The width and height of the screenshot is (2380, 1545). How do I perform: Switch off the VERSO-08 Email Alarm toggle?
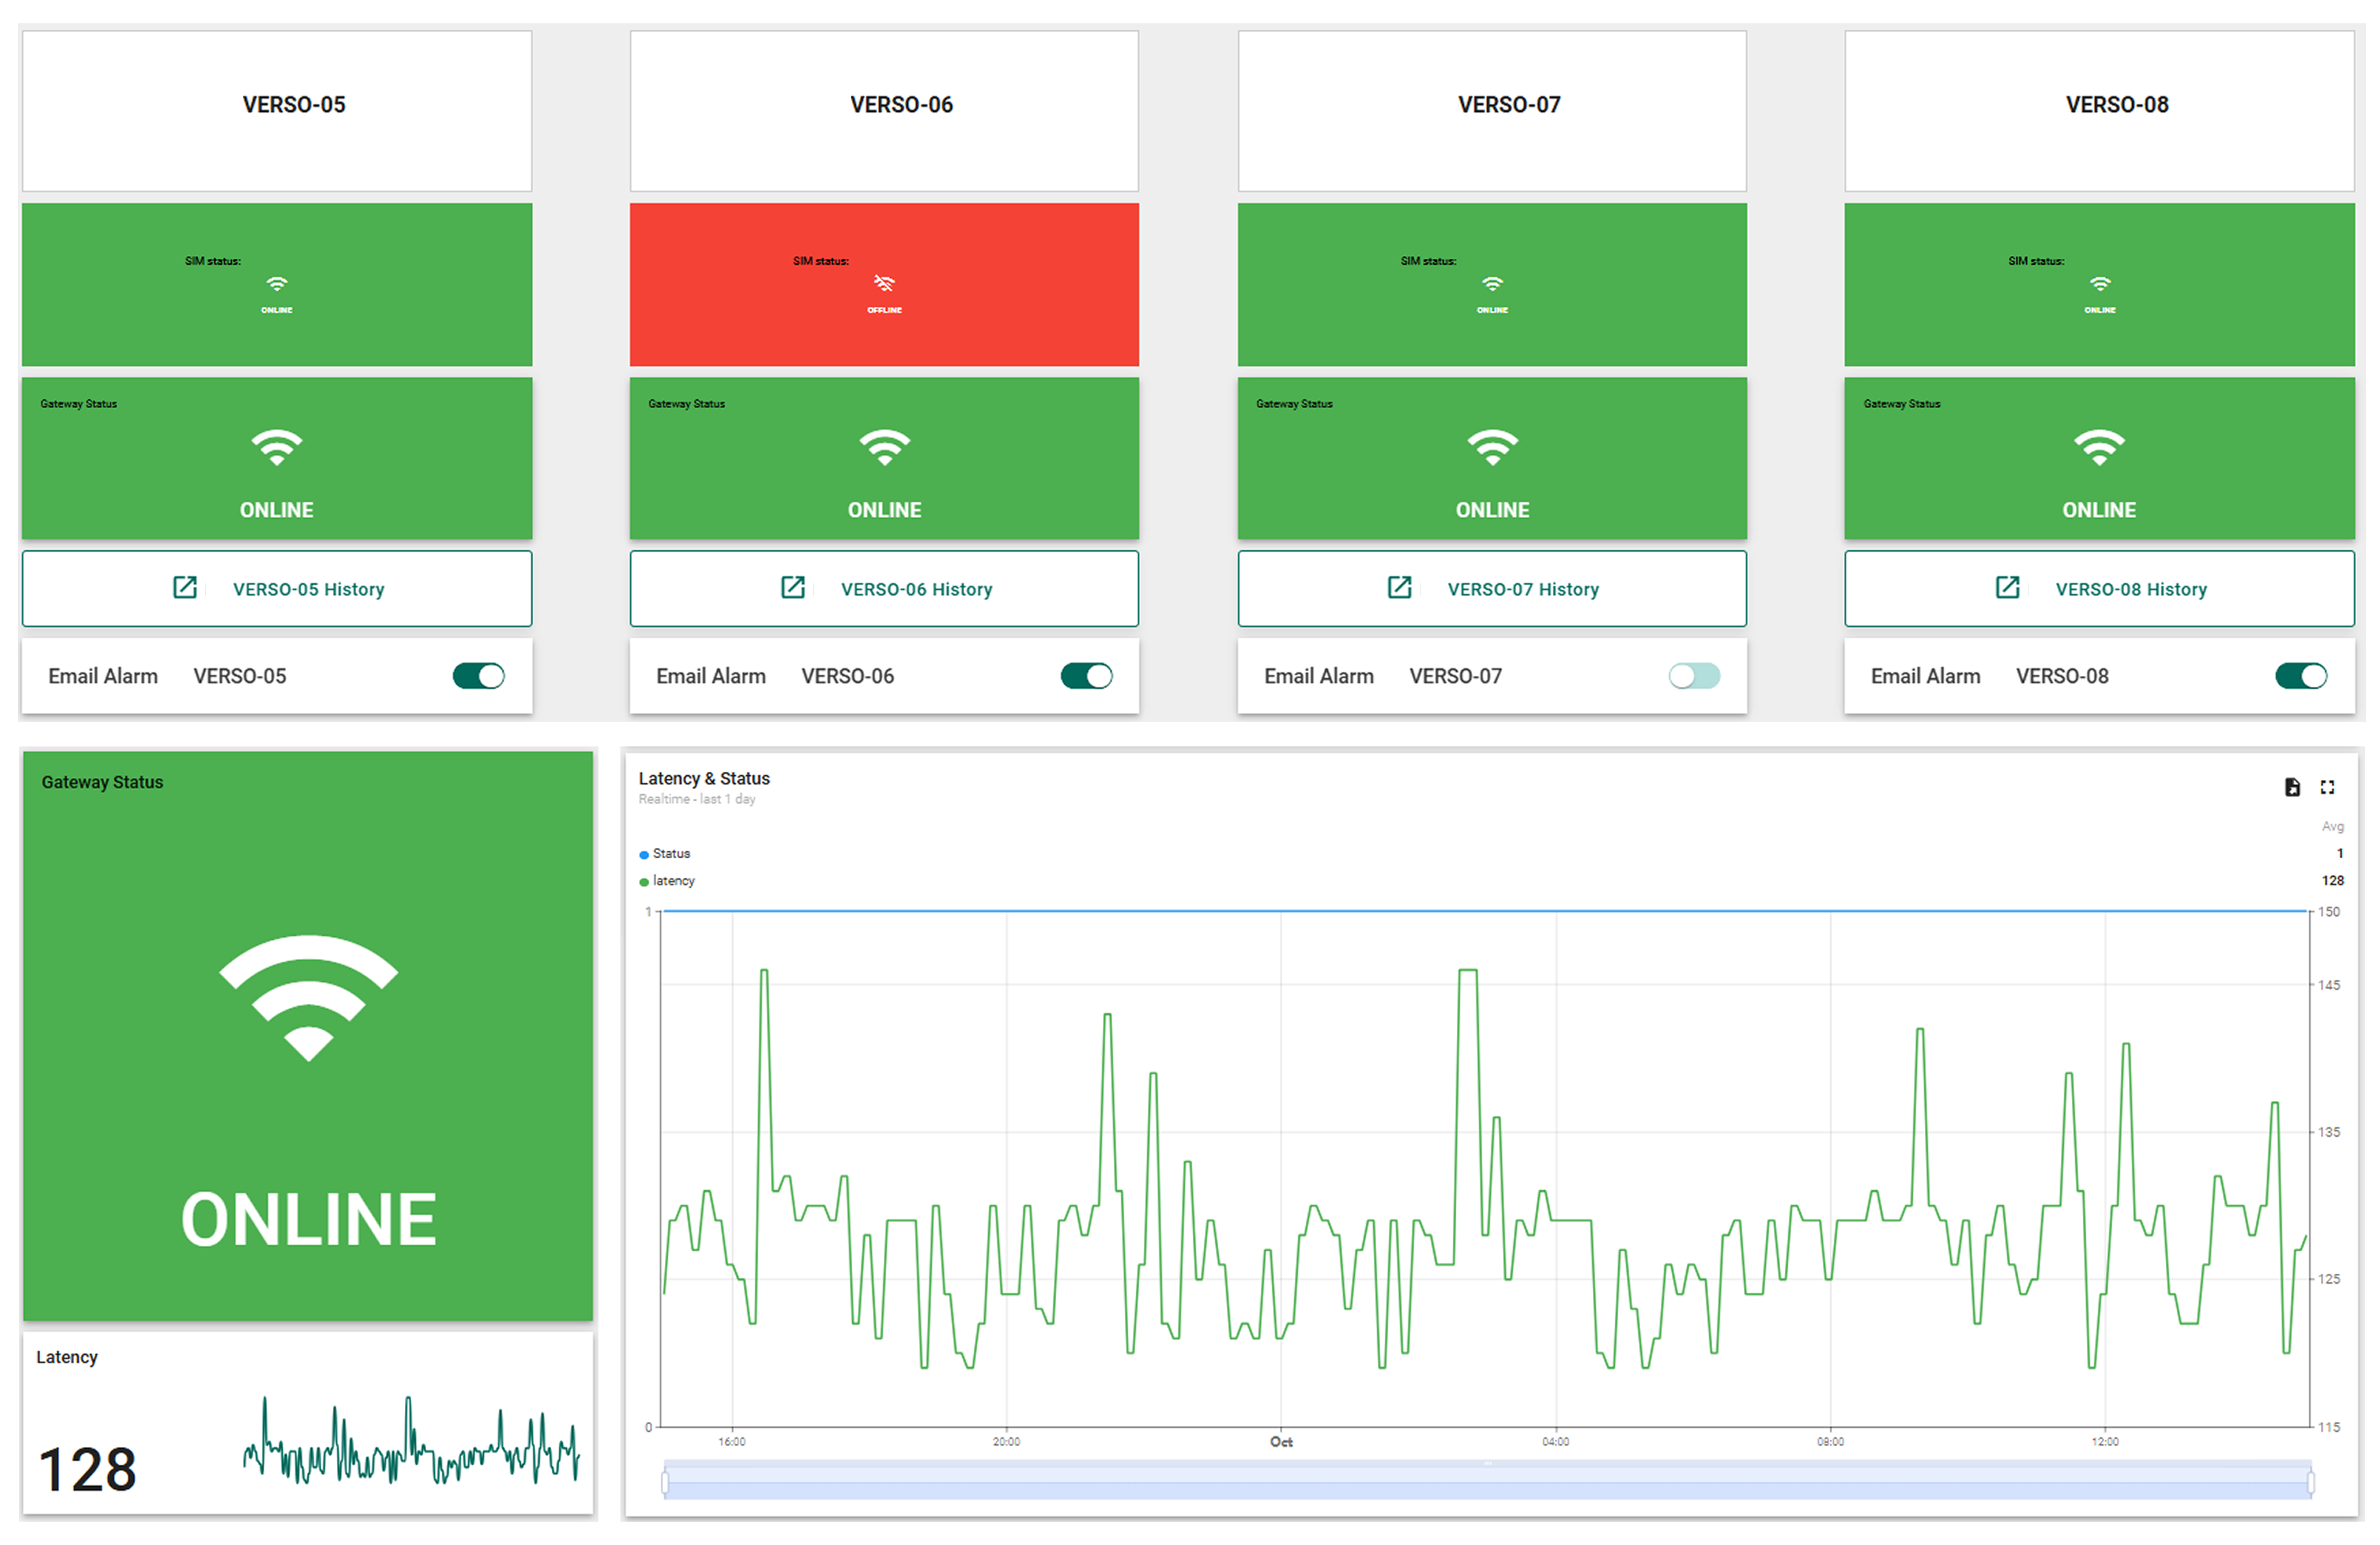2301,676
